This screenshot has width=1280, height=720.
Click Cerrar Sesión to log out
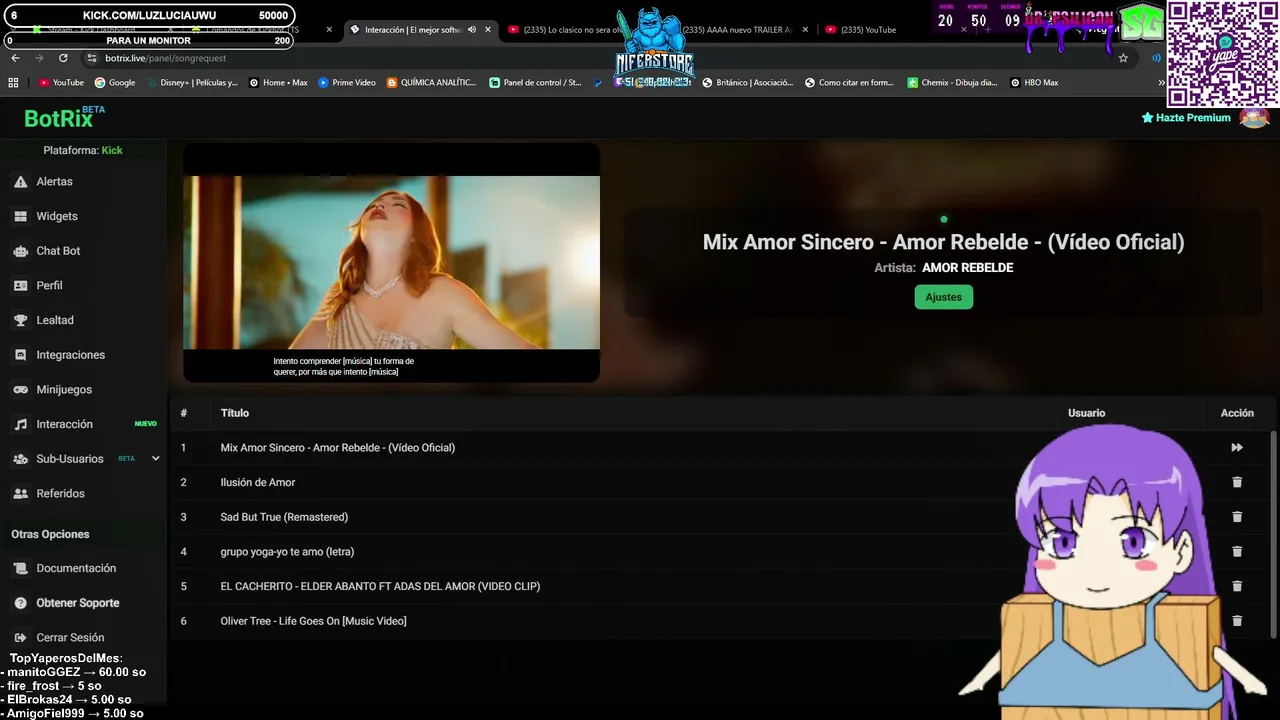tap(70, 638)
